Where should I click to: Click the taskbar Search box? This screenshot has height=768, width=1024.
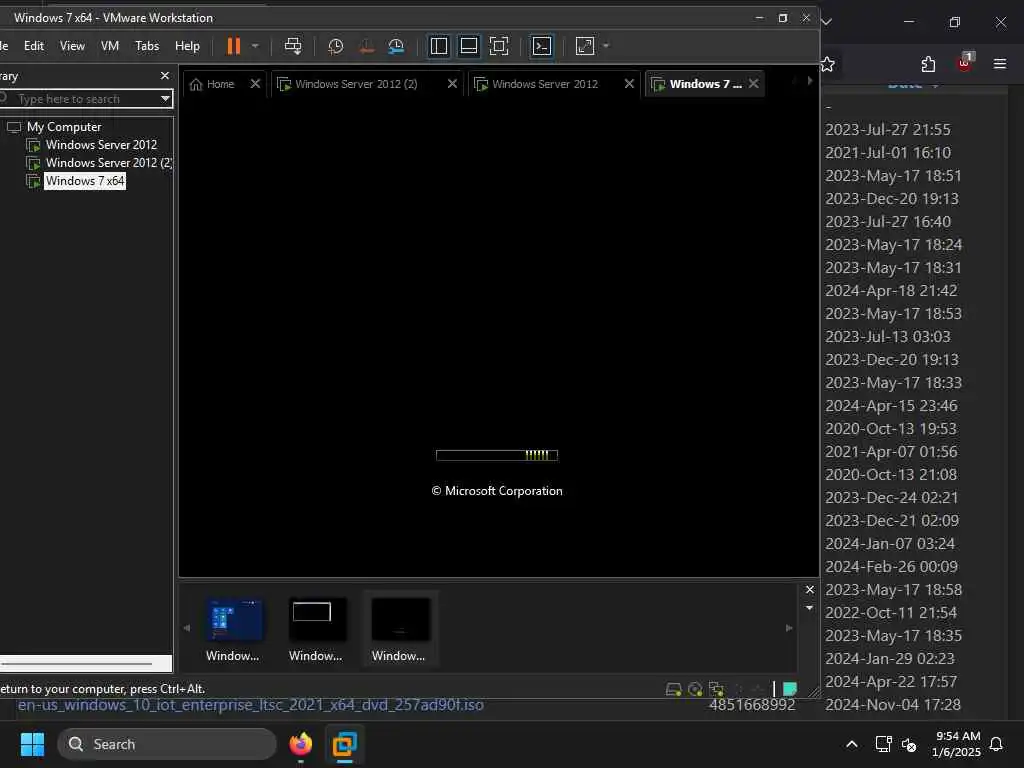(167, 744)
